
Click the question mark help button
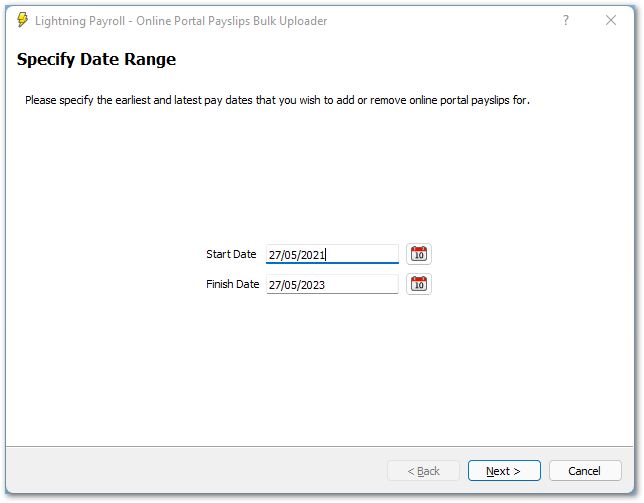point(566,20)
